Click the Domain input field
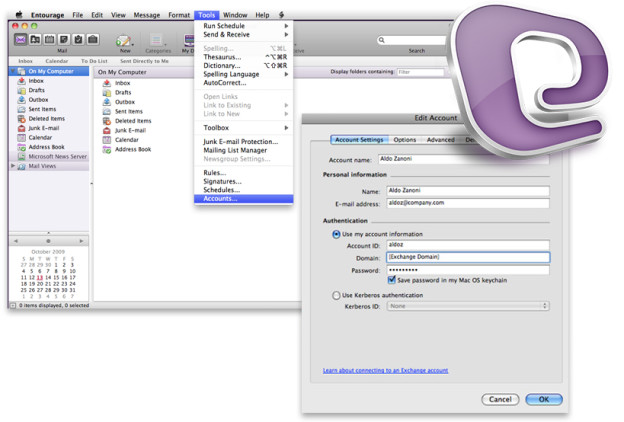 click(x=468, y=257)
